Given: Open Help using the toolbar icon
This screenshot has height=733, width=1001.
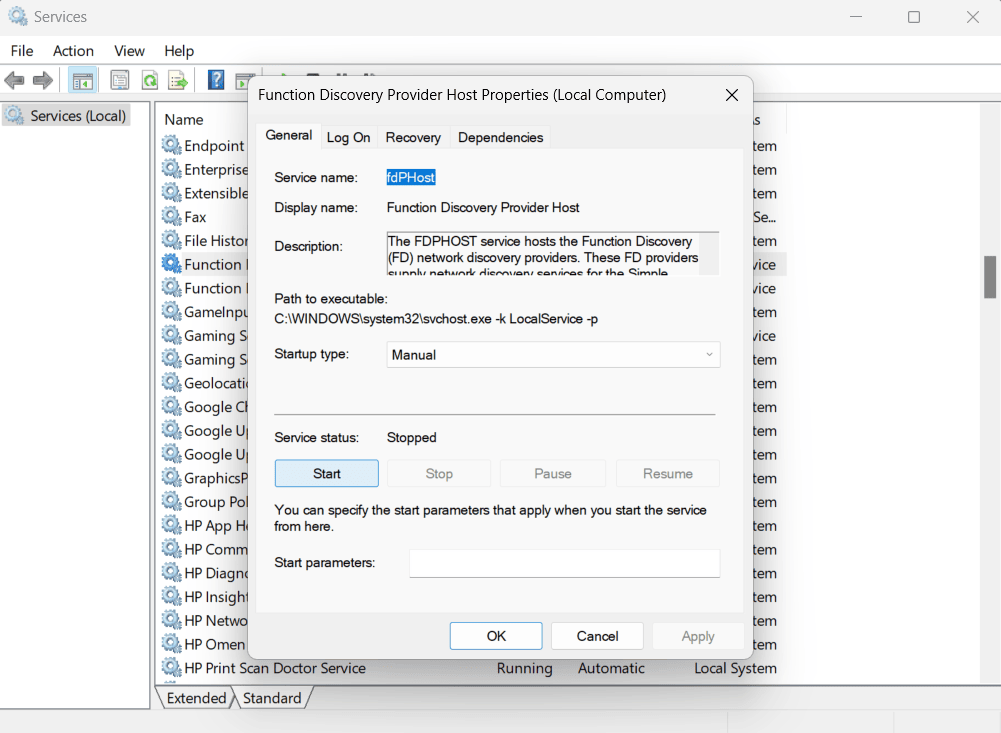Looking at the screenshot, I should pyautogui.click(x=216, y=79).
